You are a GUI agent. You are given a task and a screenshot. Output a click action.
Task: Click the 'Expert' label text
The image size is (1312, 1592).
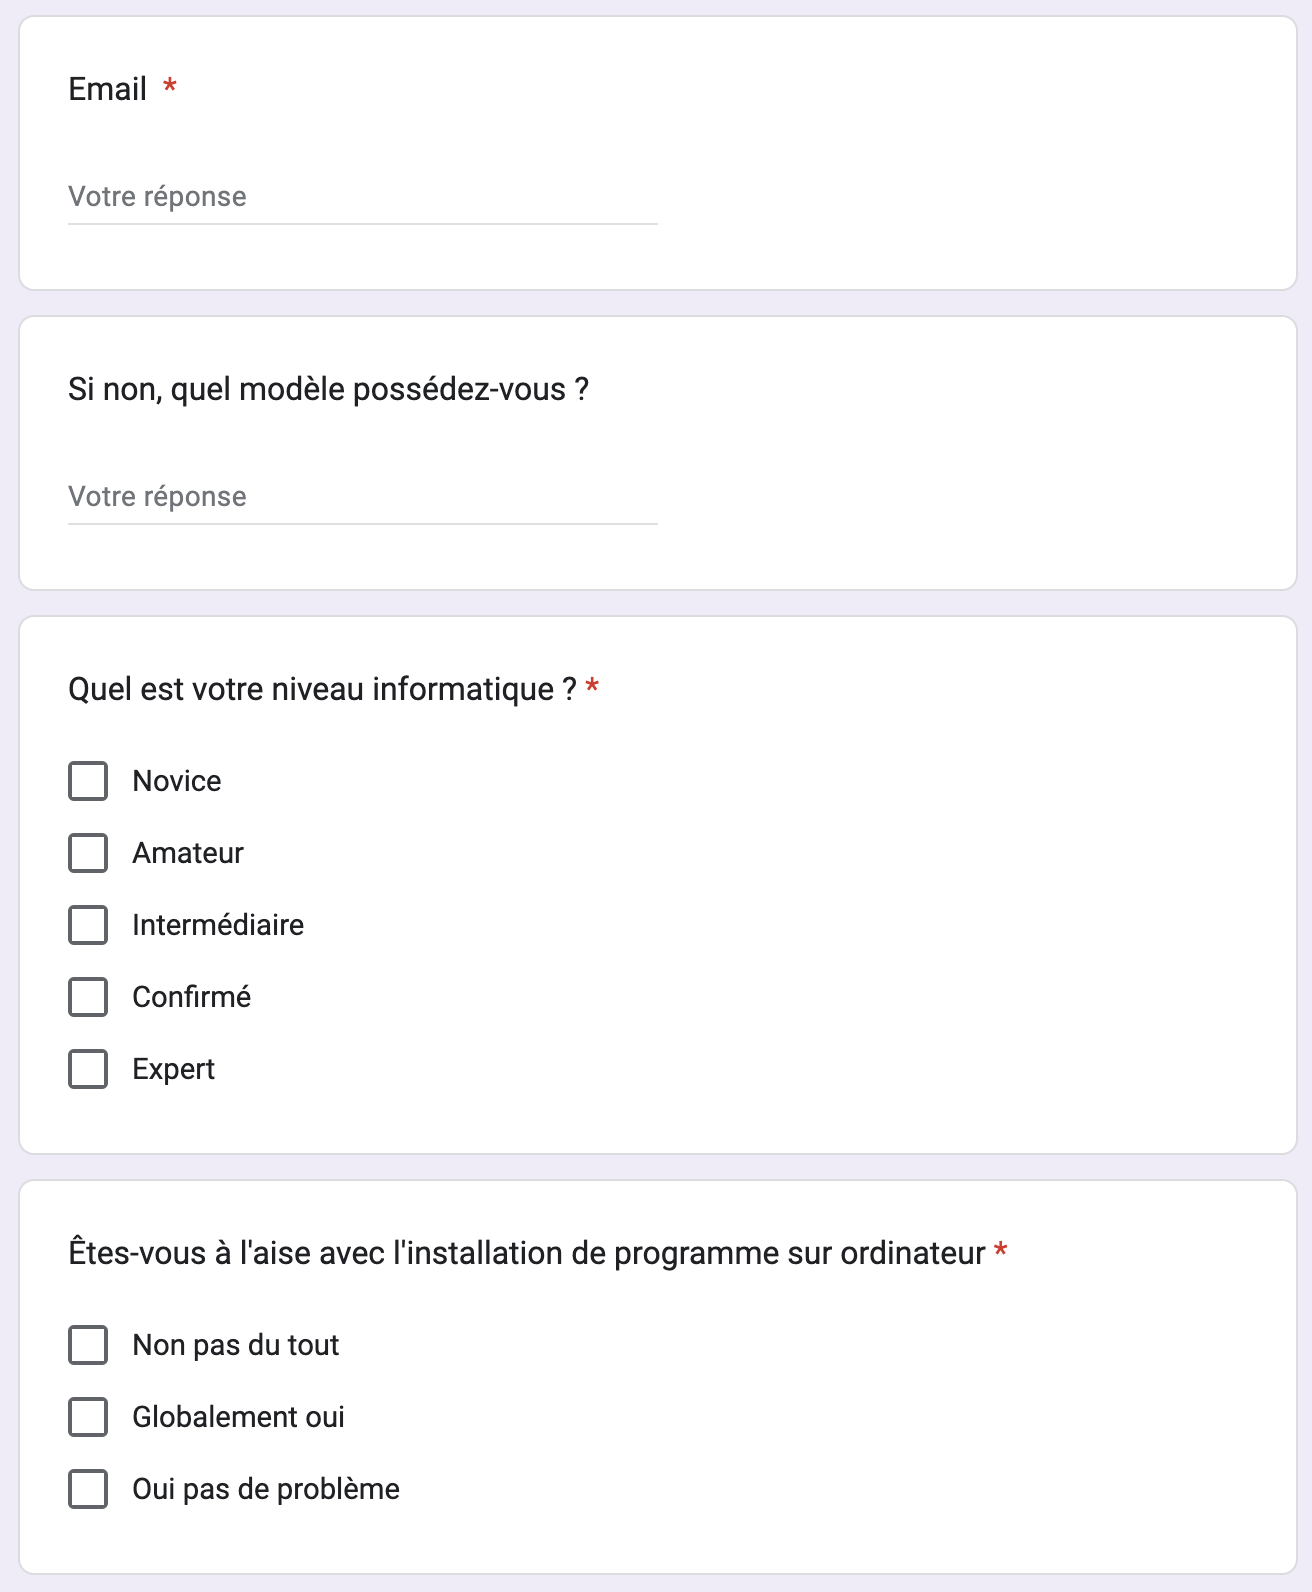[x=174, y=1069]
